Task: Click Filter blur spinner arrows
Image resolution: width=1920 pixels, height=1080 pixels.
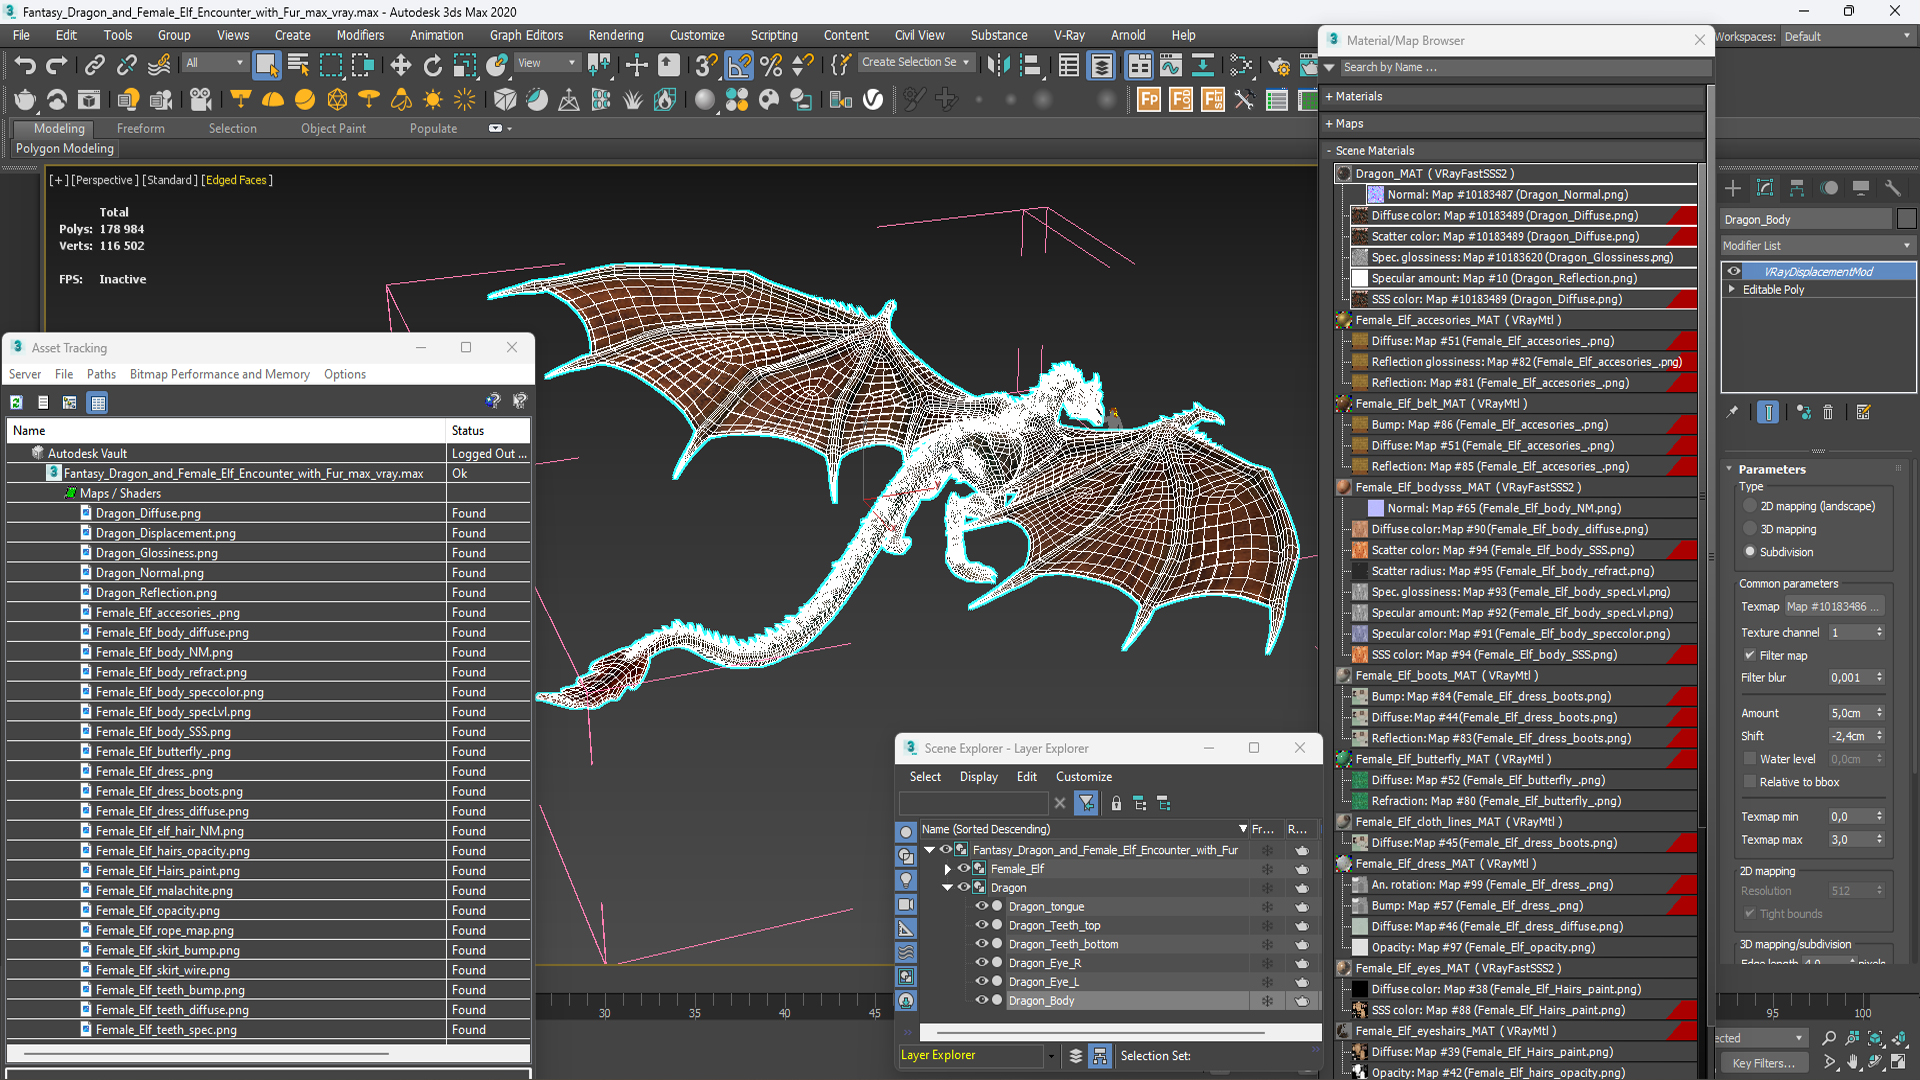Action: click(1879, 677)
